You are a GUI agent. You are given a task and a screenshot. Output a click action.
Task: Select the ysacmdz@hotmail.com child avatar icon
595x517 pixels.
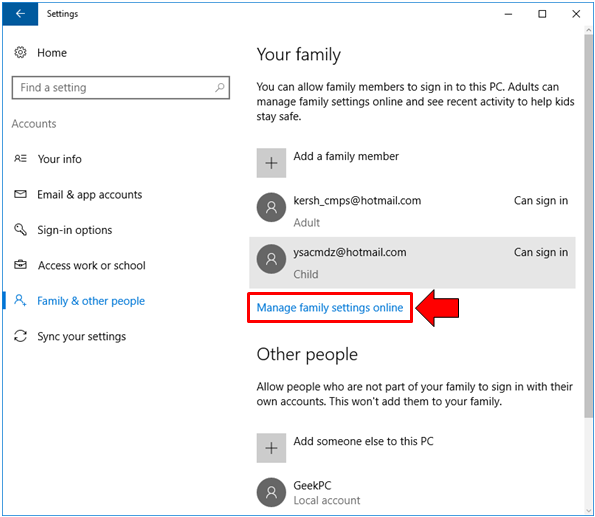coord(271,259)
